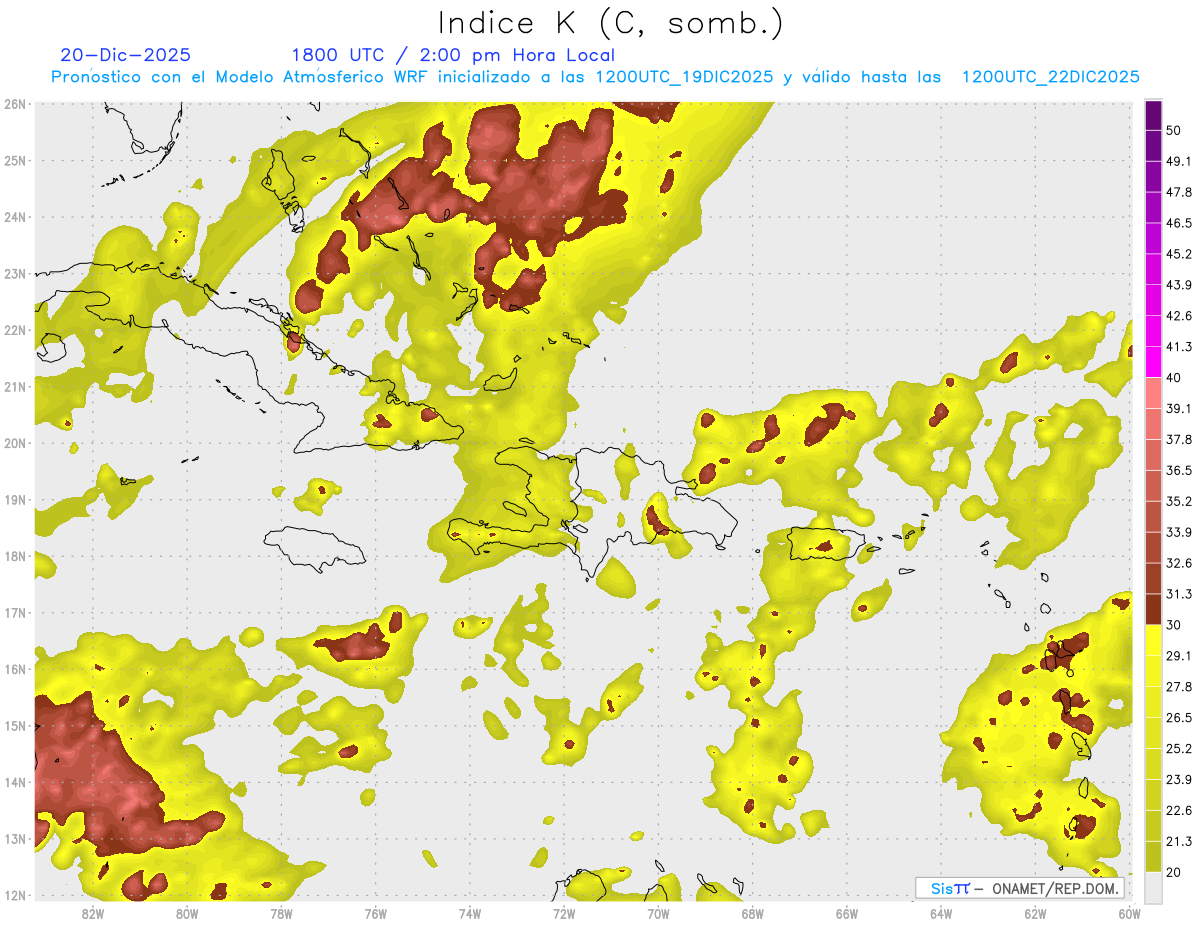Screen dimensions: 1200x927
Task: Click the colorbar value 27.8
Action: tap(1178, 687)
